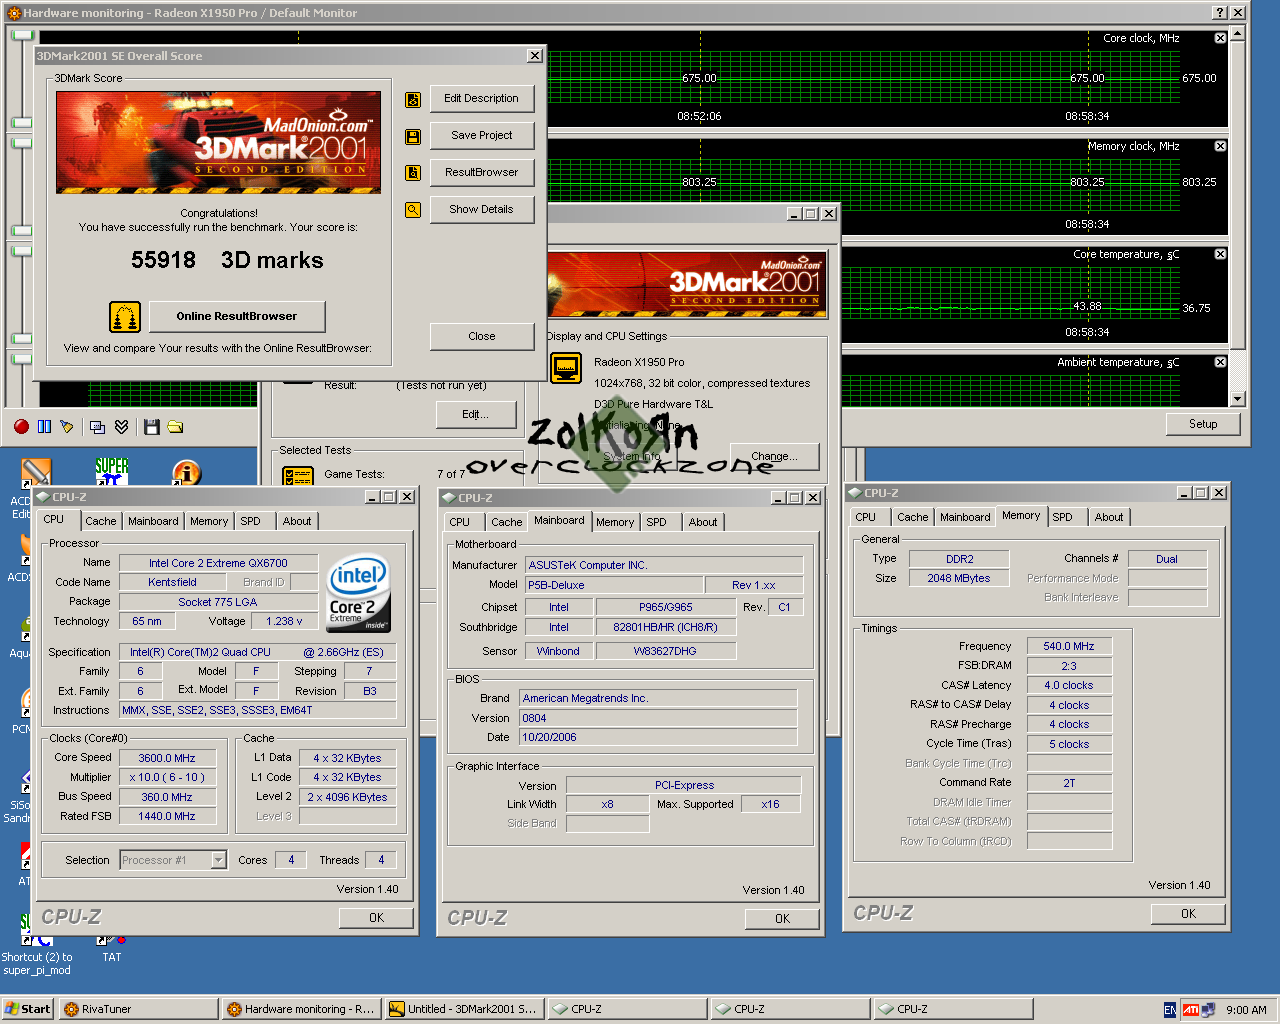Switch to Mainboard tab in left CPU-Z window

[153, 521]
